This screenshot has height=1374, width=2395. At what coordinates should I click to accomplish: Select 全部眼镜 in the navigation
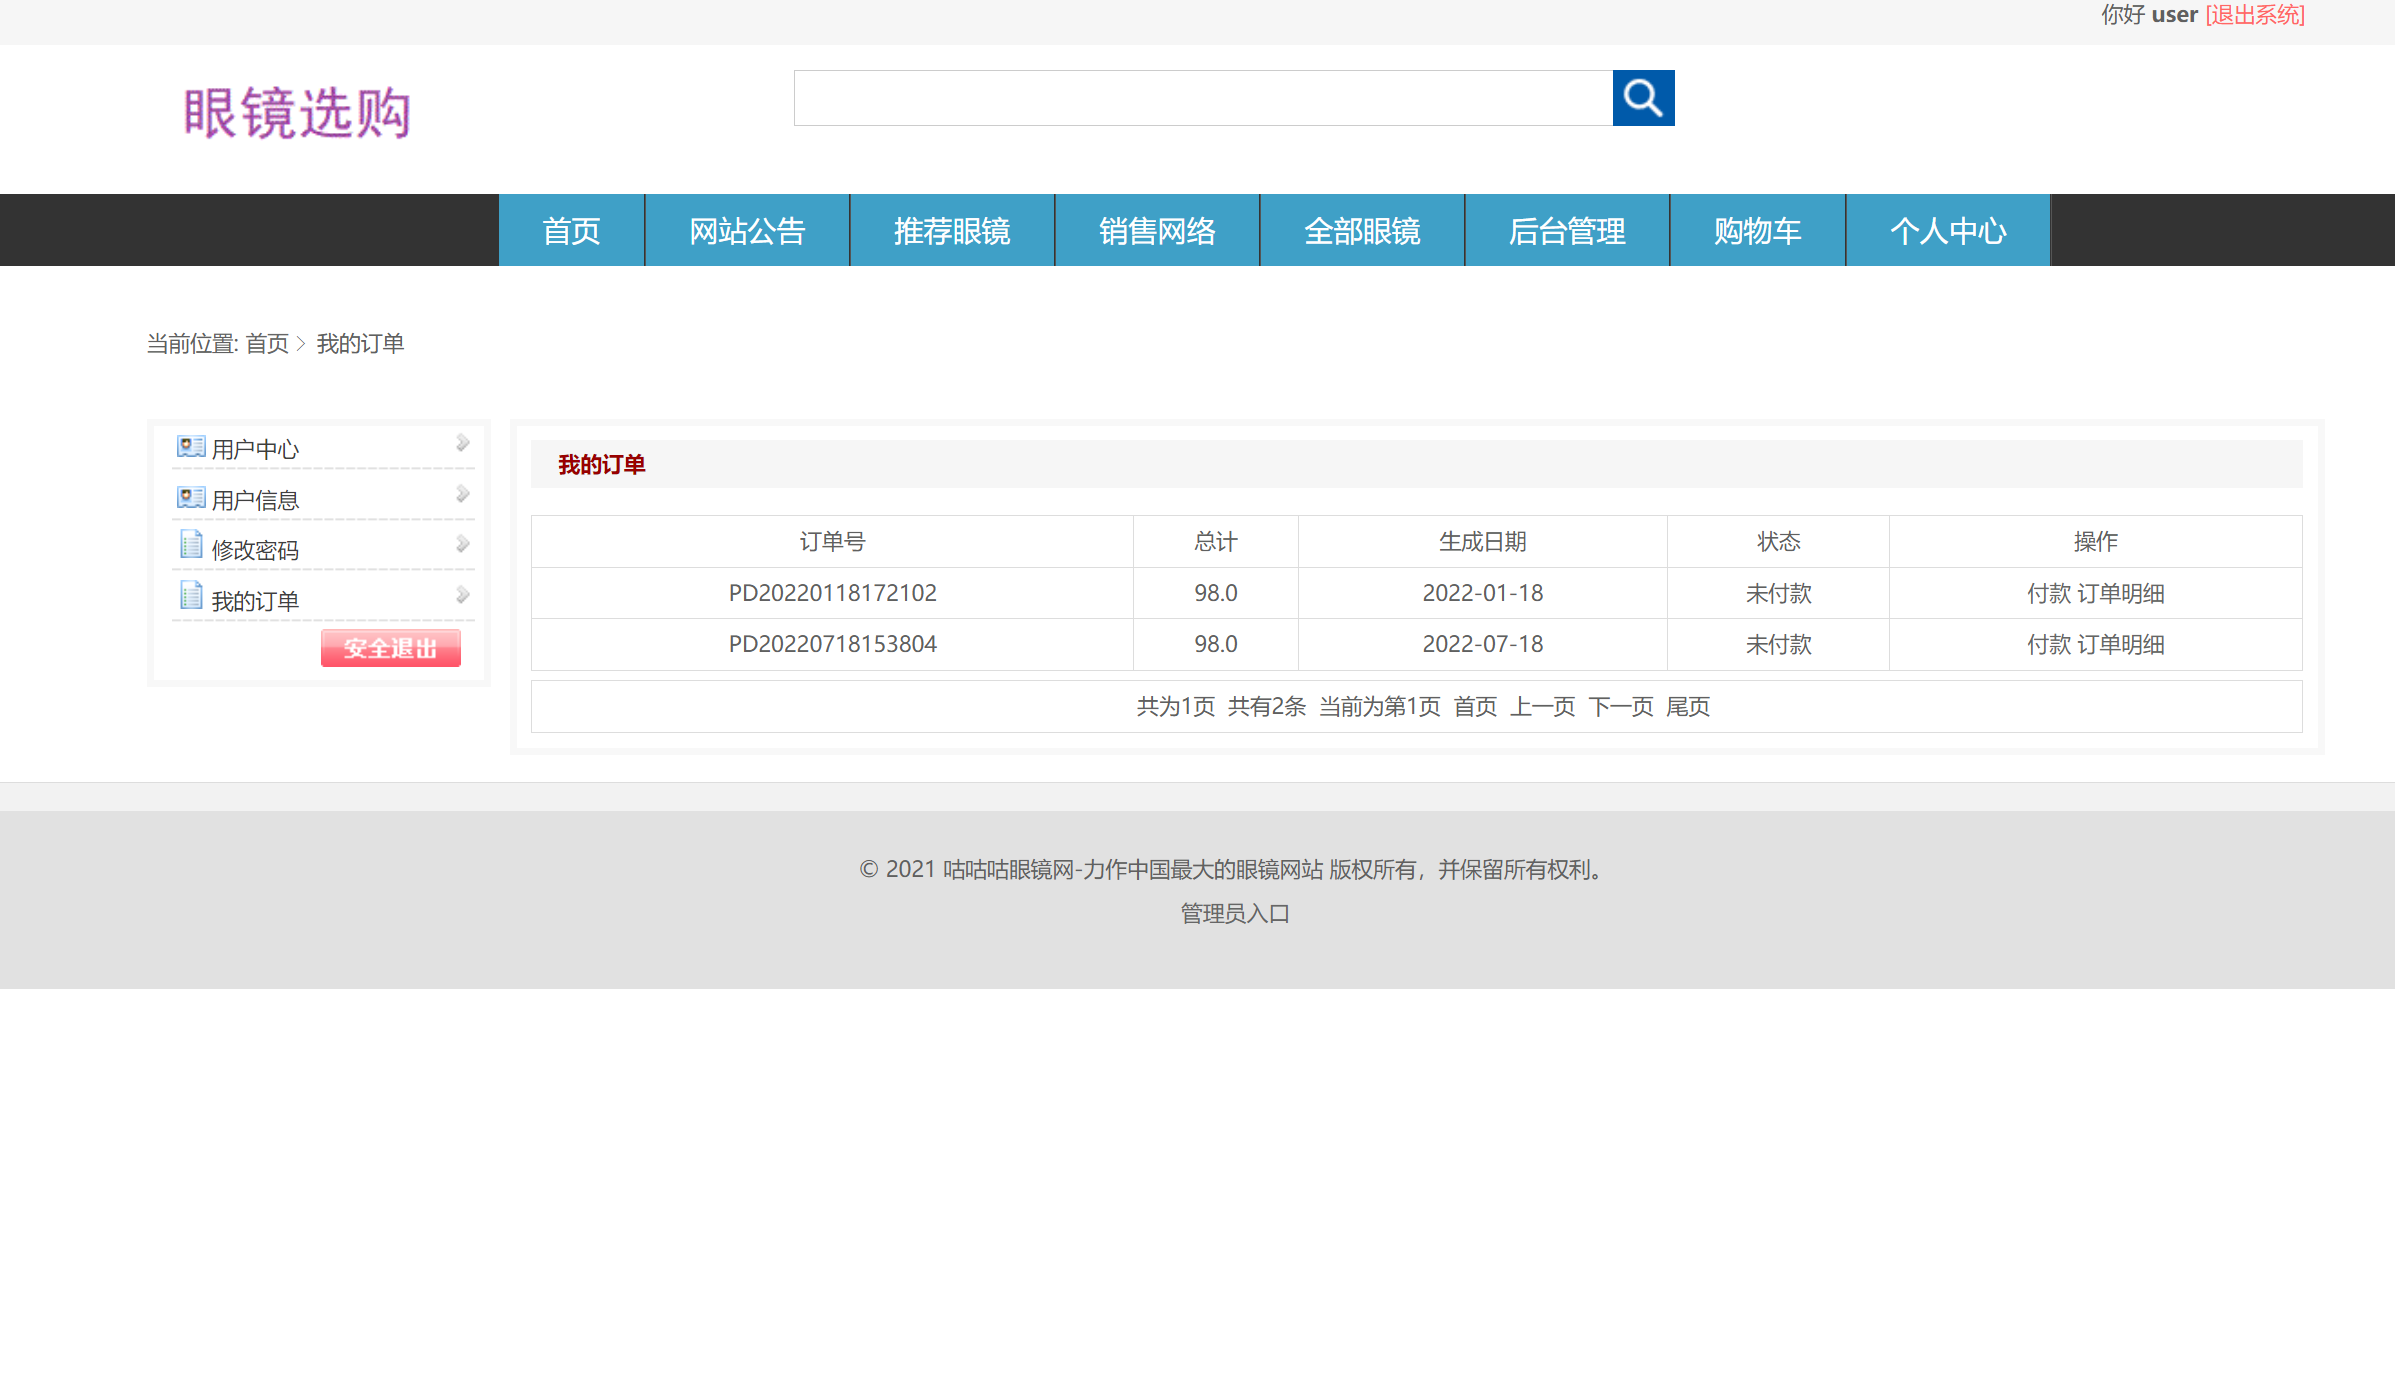point(1362,230)
